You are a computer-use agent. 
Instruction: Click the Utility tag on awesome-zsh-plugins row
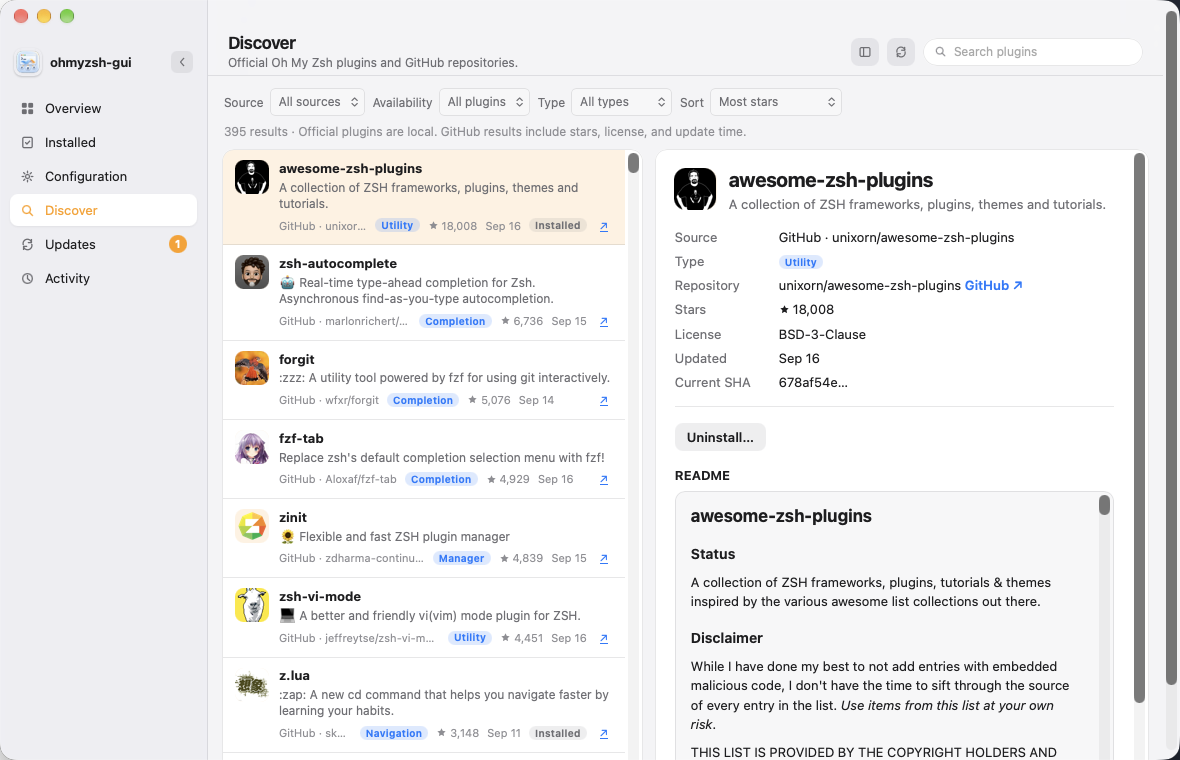[x=397, y=225]
